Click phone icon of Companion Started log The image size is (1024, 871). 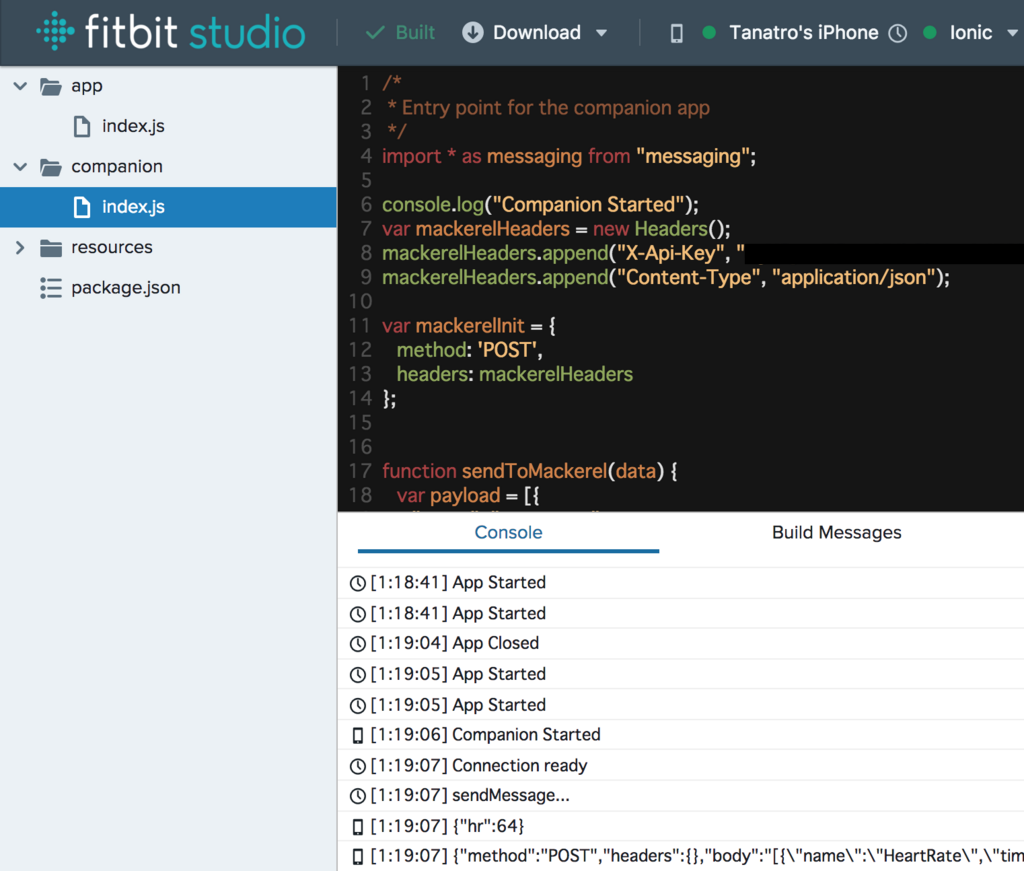(357, 736)
